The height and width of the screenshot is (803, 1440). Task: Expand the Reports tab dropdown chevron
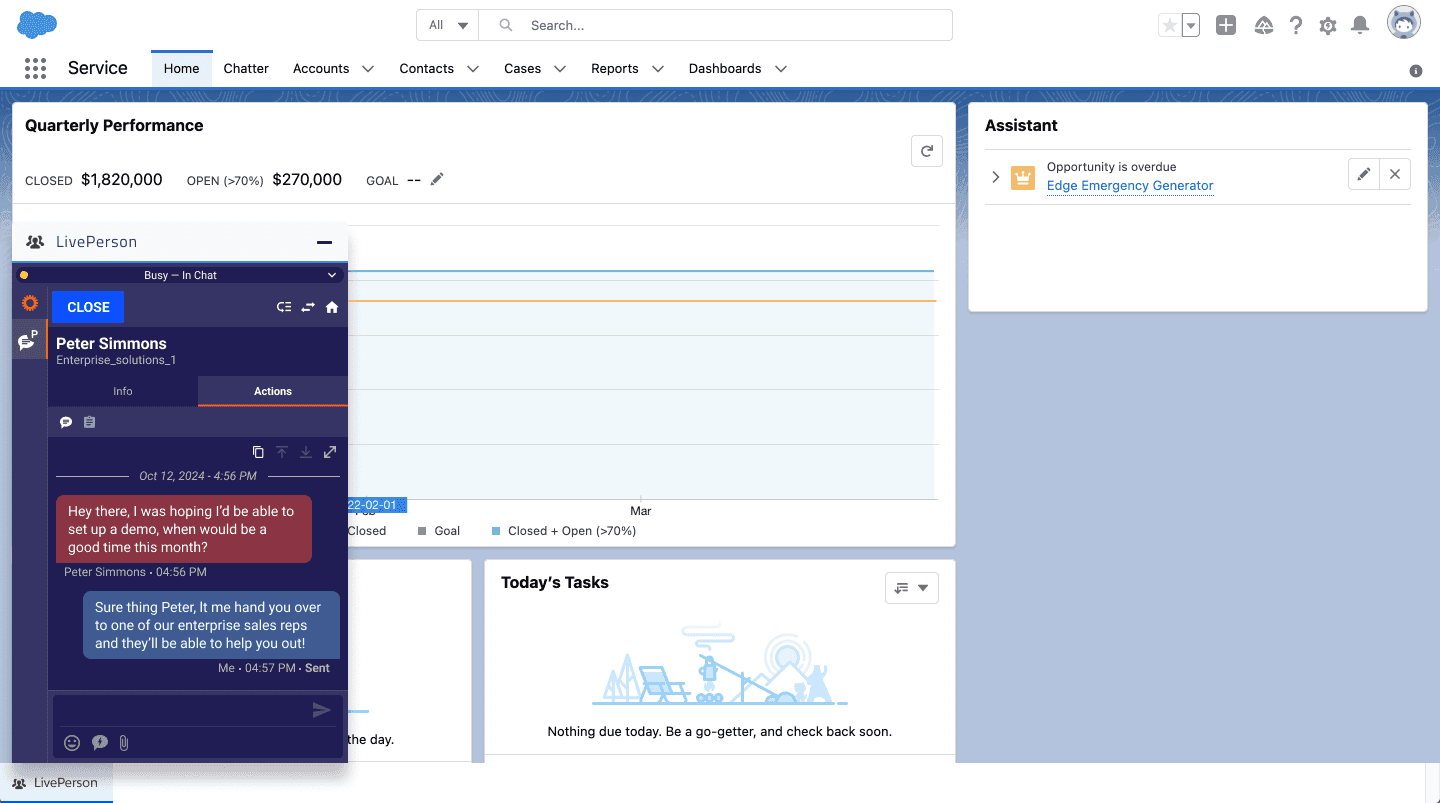[658, 69]
